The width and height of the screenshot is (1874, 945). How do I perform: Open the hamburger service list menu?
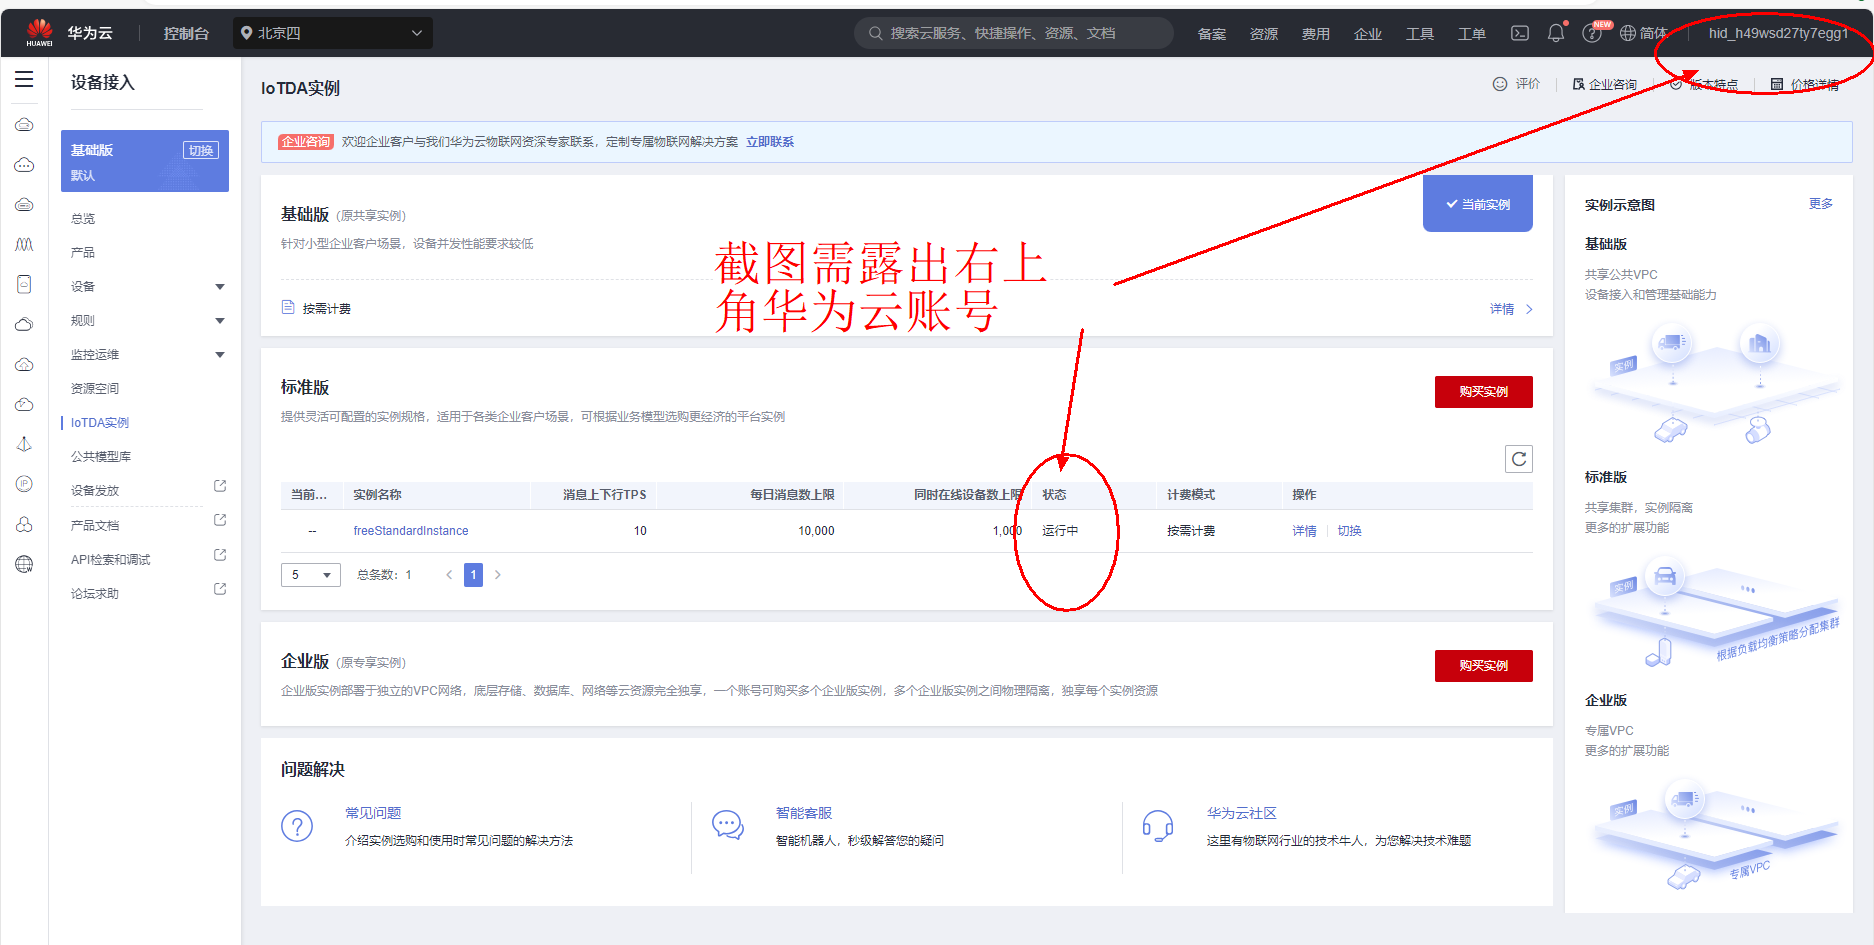coord(24,80)
